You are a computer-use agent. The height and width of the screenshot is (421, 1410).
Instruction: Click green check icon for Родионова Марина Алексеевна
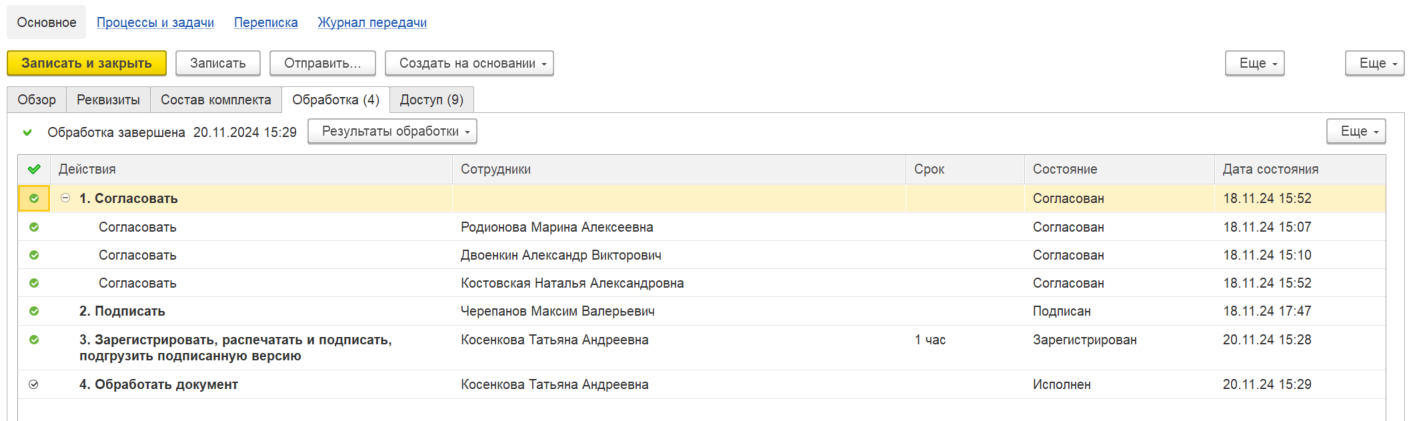pyautogui.click(x=34, y=227)
